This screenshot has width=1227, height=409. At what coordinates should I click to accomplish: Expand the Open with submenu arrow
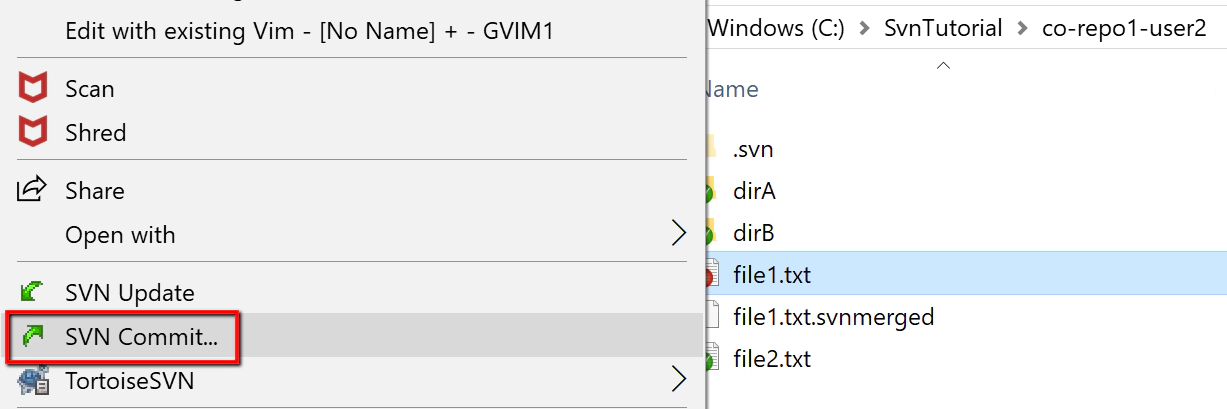pos(679,234)
